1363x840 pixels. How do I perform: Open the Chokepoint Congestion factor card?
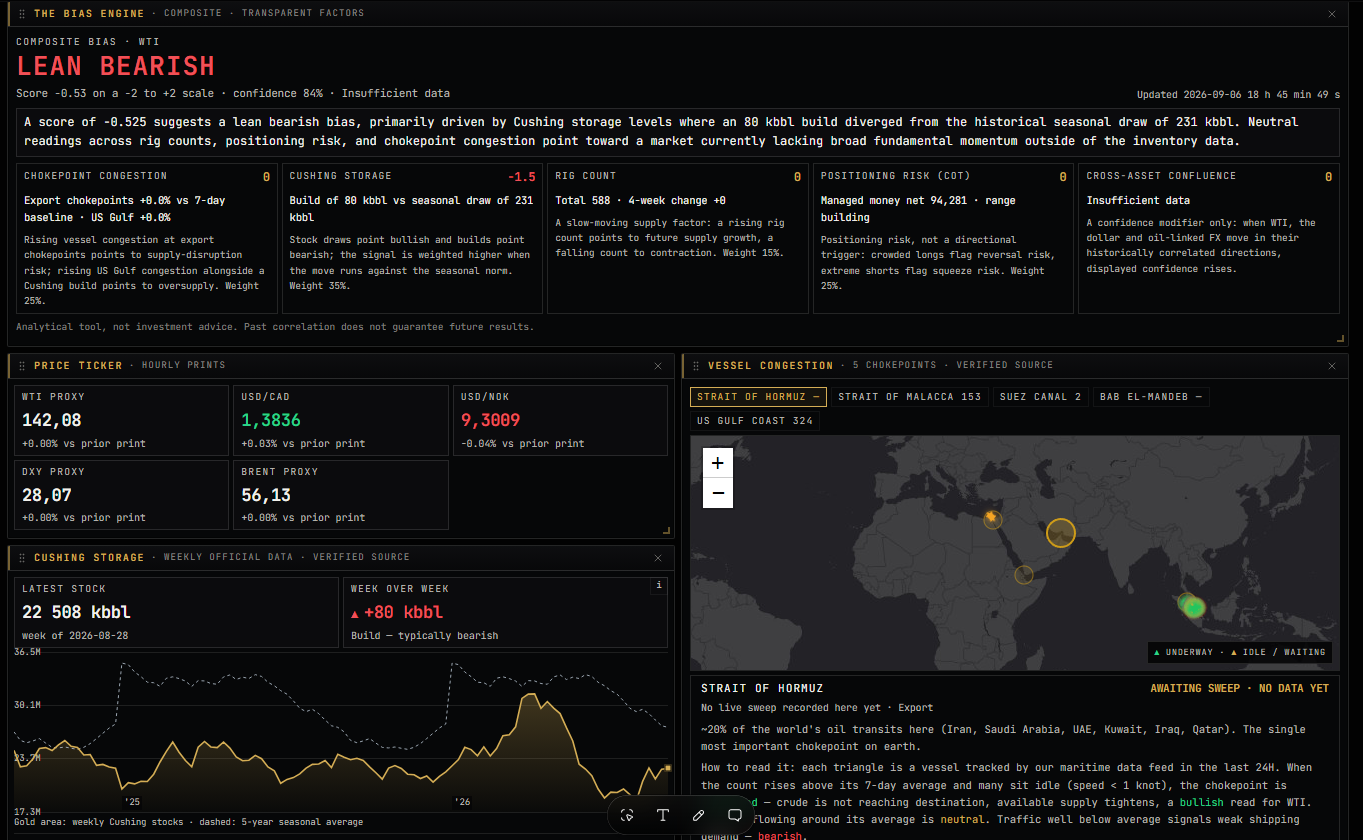point(147,239)
